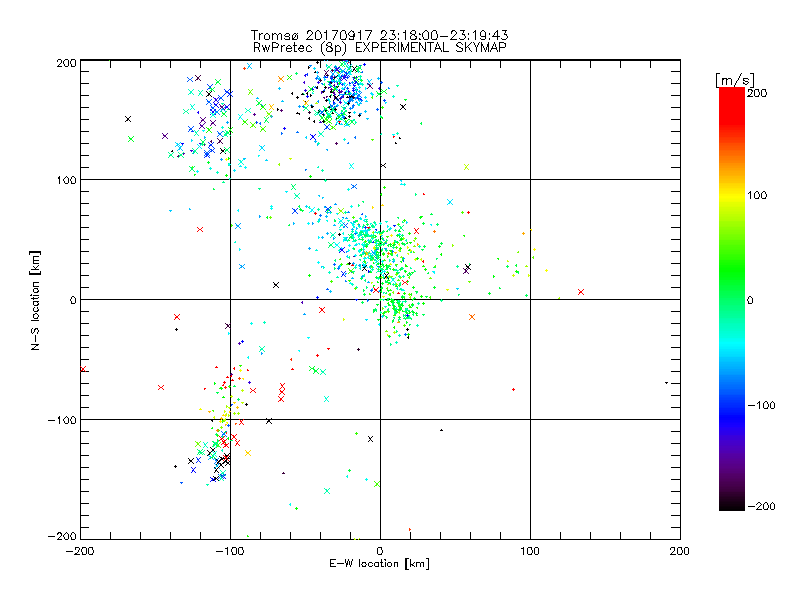Click the plot title 'Tromsø 20170917 23:18:00-23:19:43'

(380, 35)
